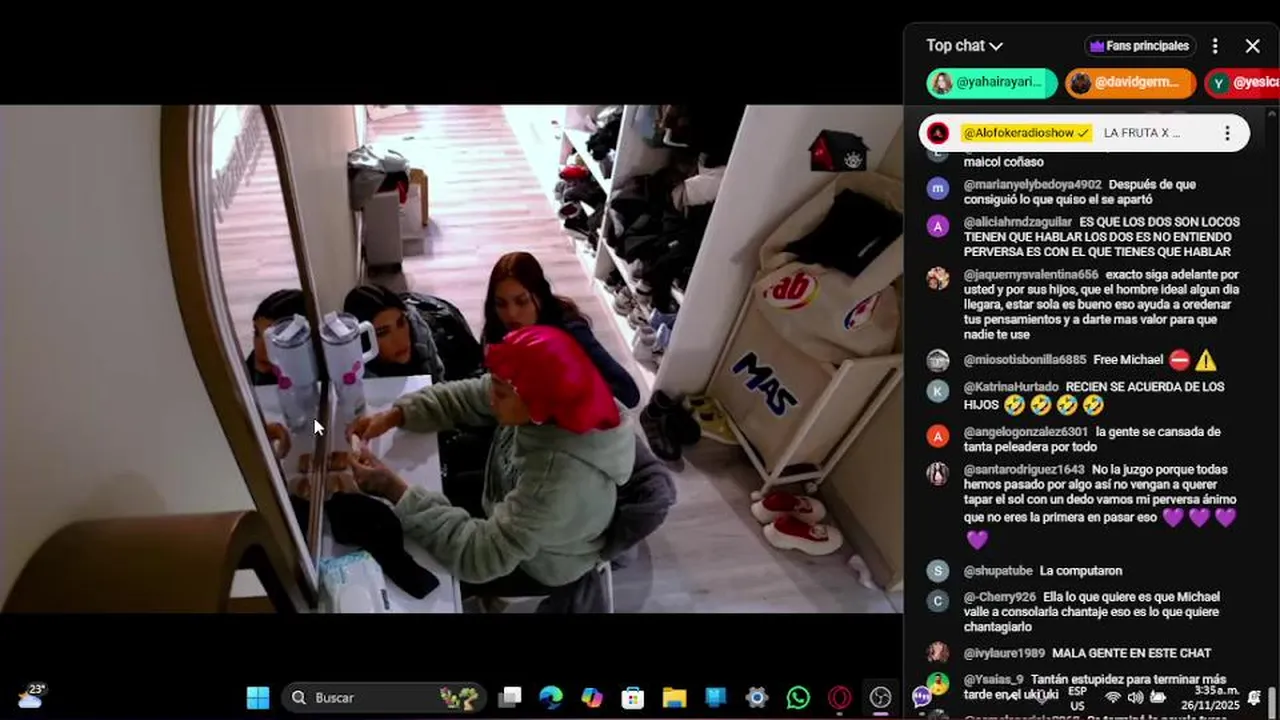The height and width of the screenshot is (720, 1280).
Task: Open pinned message three-dot menu
Action: point(1227,133)
